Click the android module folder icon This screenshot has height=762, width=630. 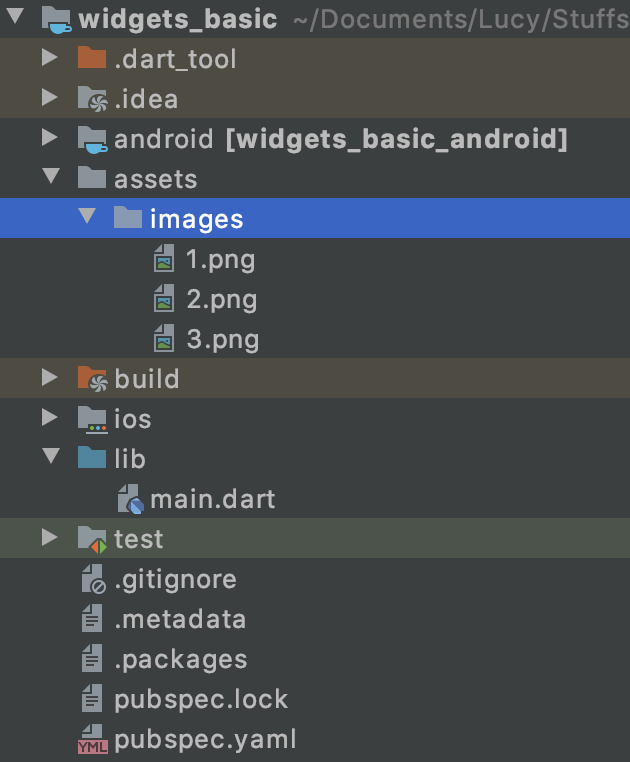pos(92,139)
